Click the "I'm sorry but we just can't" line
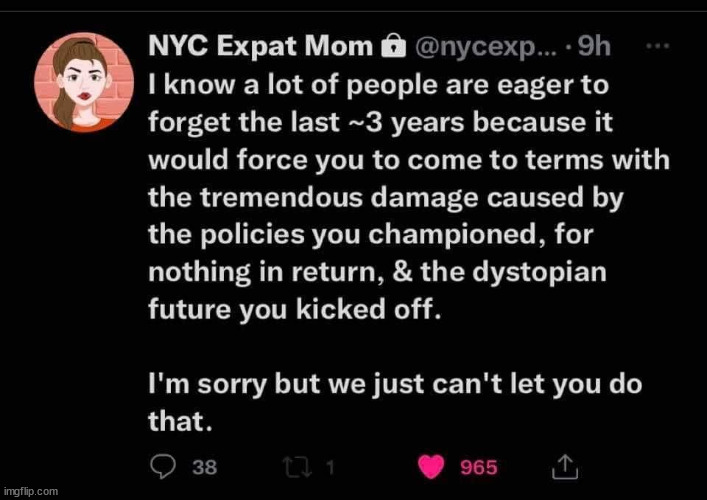707x500 pixels. [x=395, y=385]
